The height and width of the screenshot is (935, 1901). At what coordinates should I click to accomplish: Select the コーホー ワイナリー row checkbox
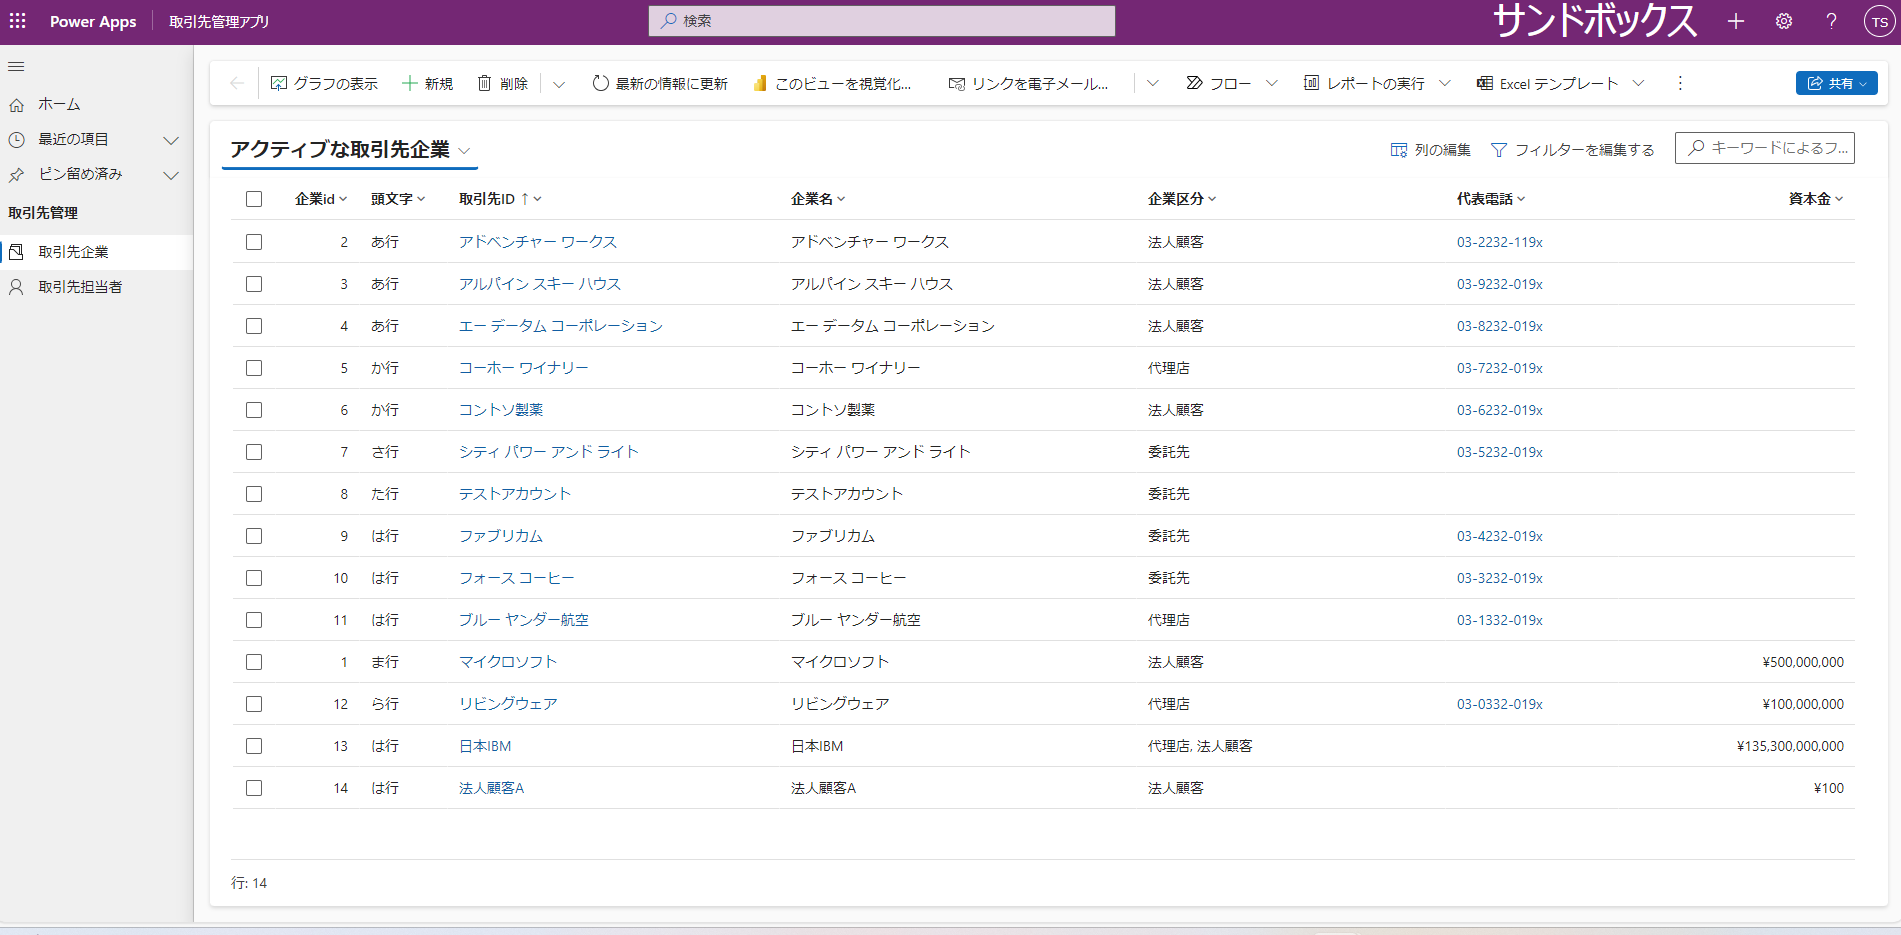tap(254, 368)
